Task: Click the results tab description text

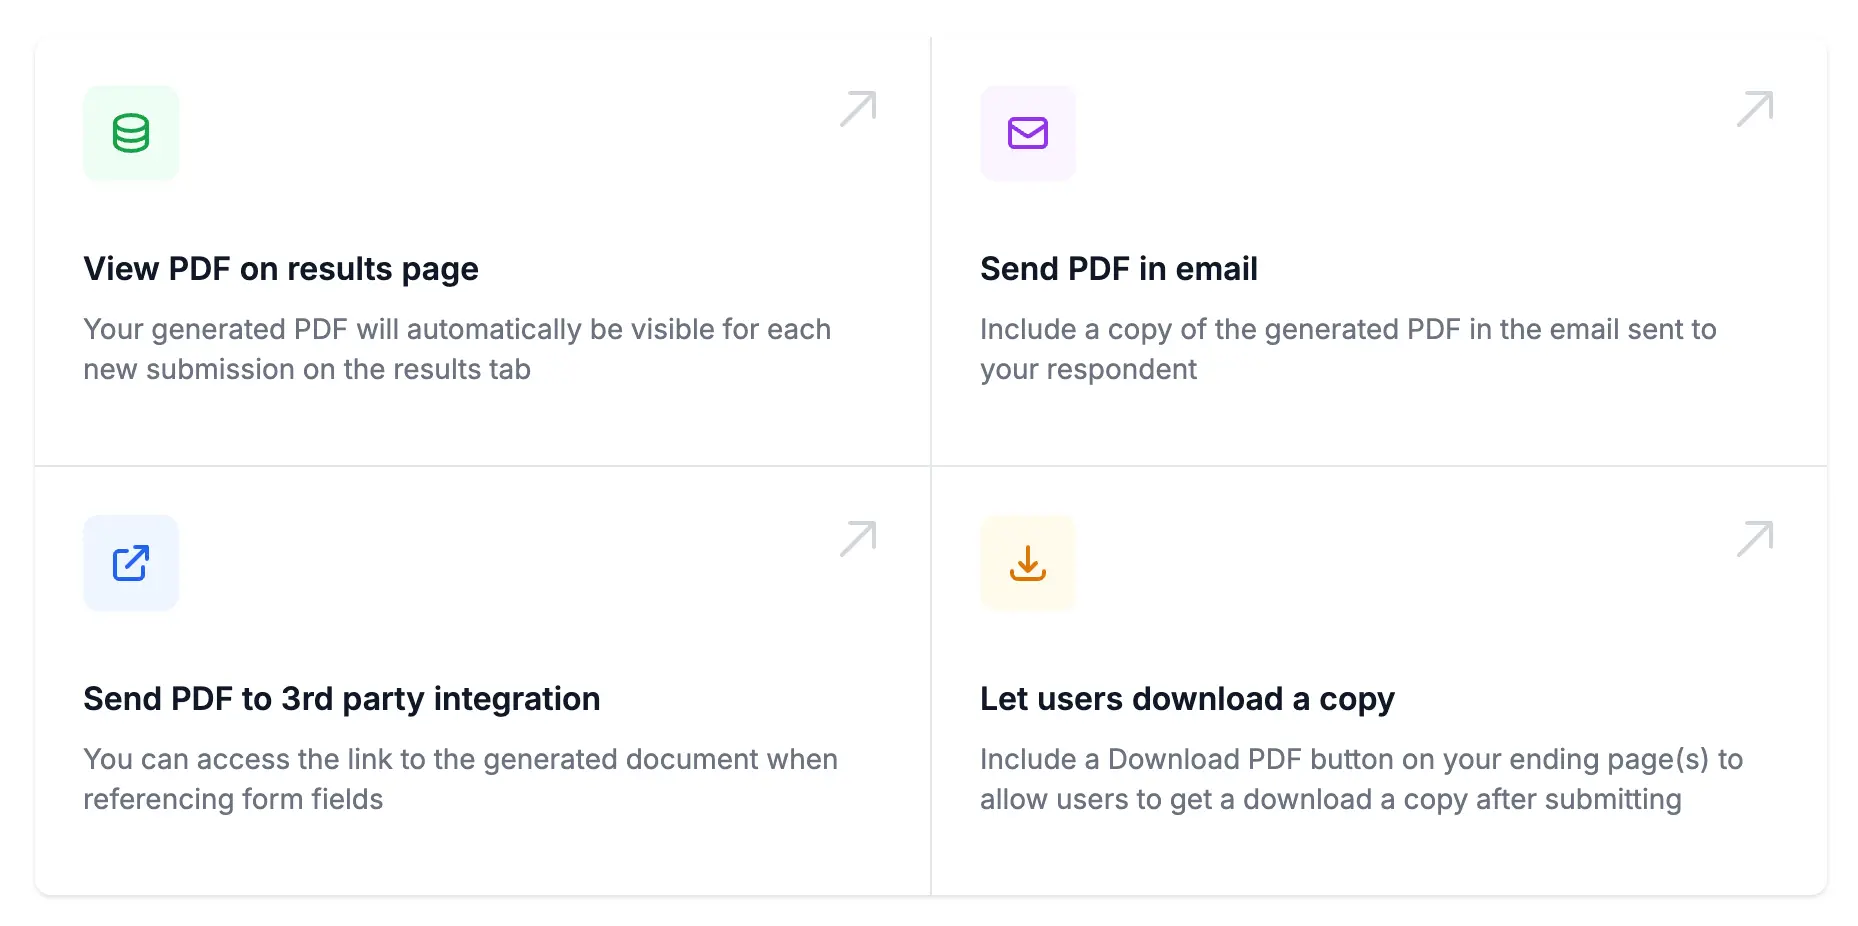Action: [x=456, y=348]
